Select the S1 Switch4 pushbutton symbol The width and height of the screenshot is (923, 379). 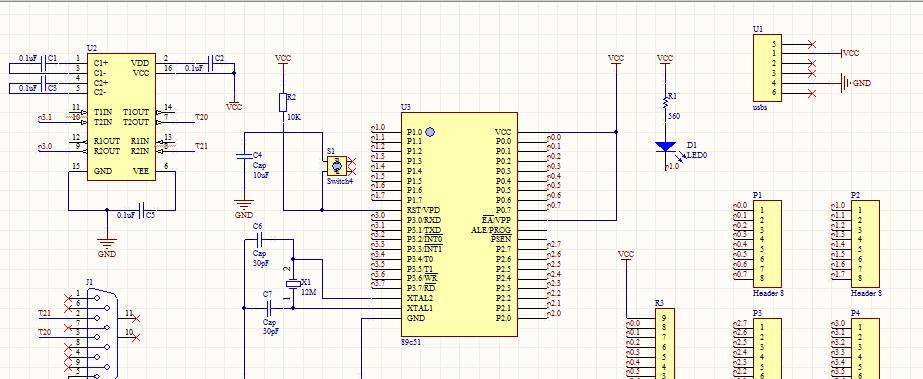pos(337,166)
